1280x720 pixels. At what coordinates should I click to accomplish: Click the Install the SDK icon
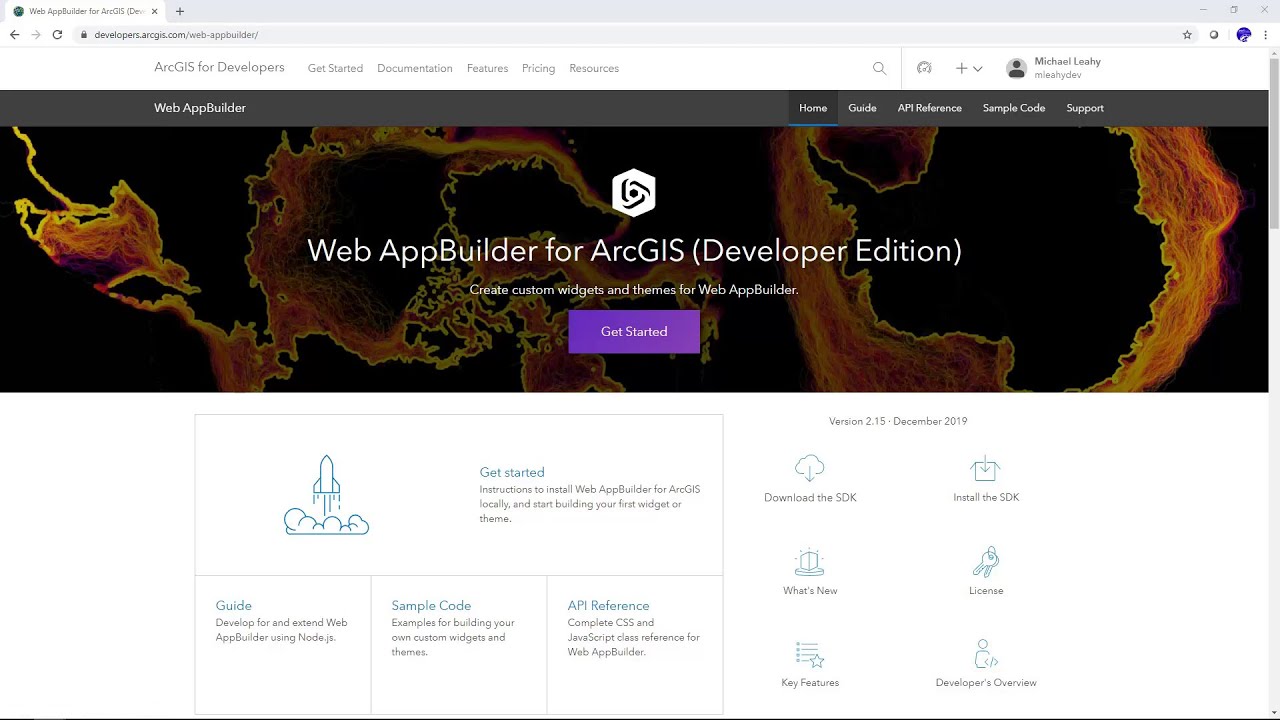tap(985, 468)
